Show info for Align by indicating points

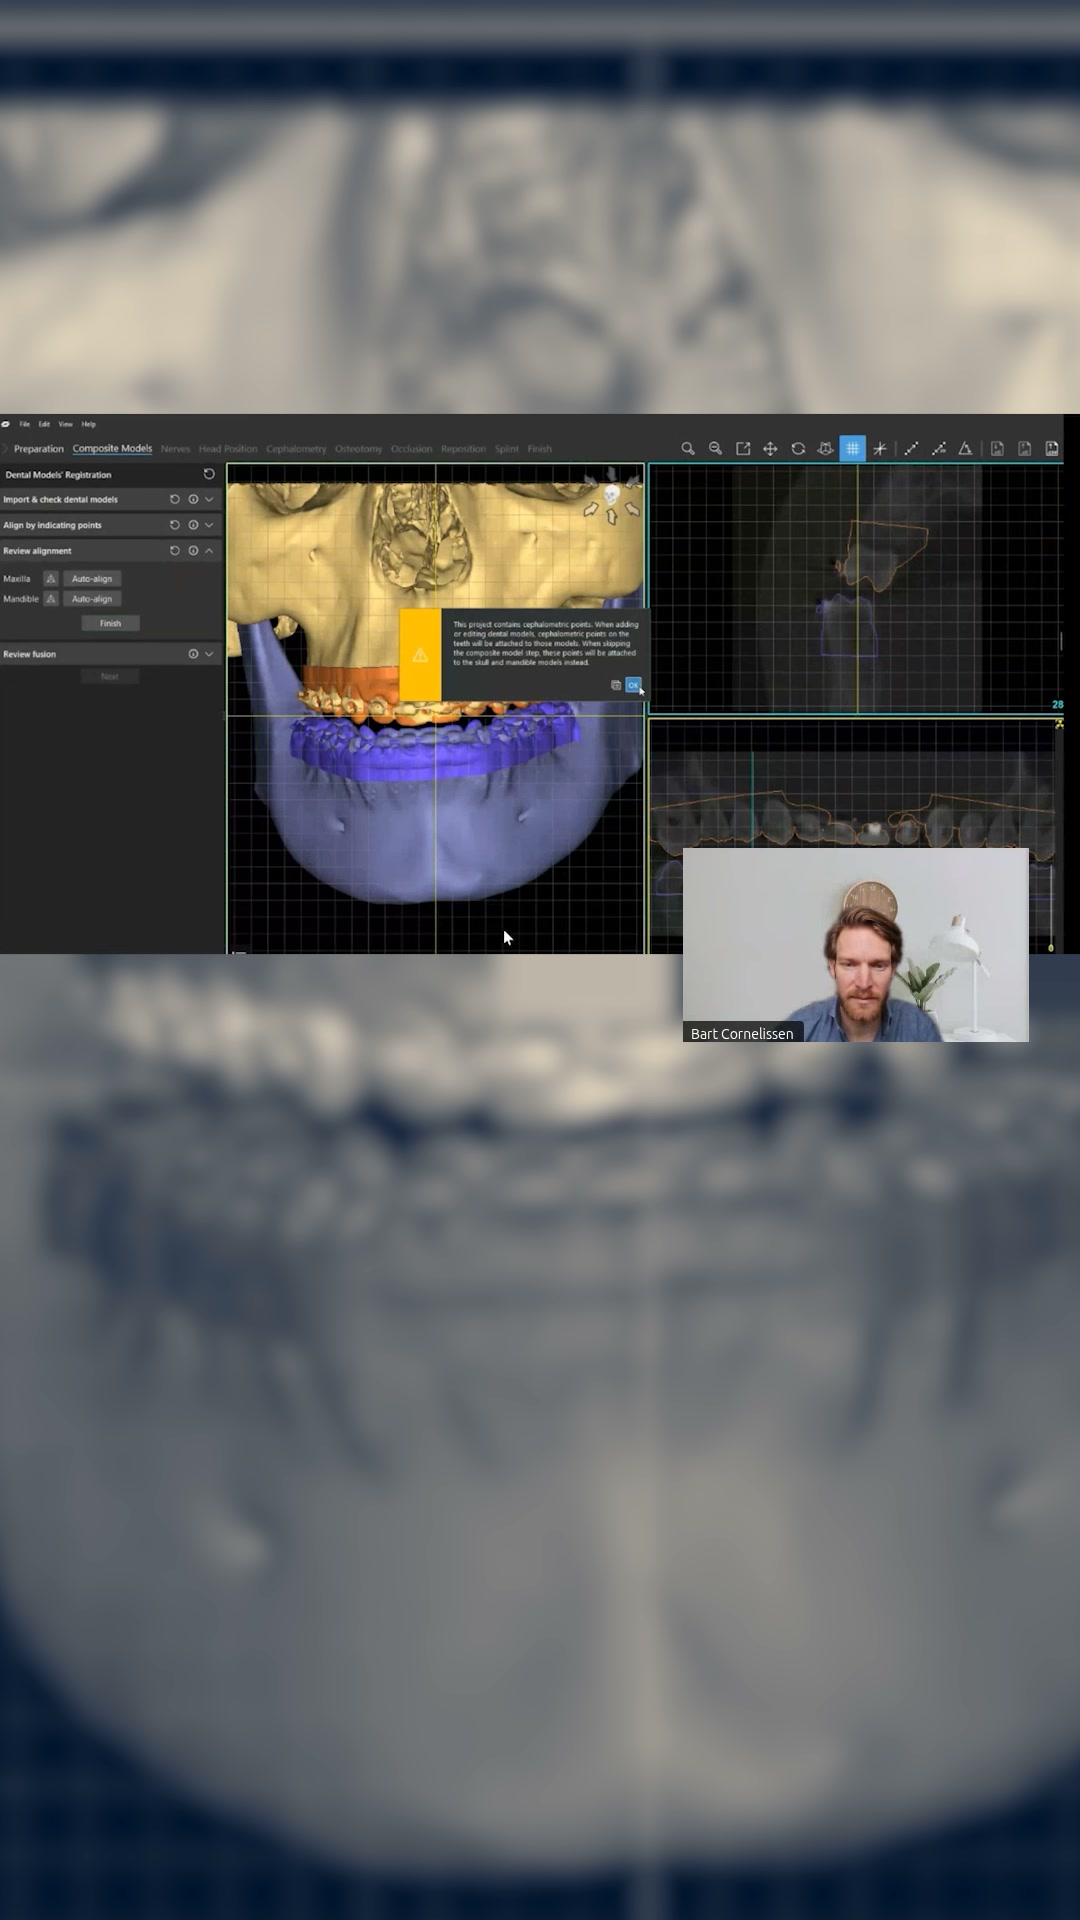click(193, 525)
